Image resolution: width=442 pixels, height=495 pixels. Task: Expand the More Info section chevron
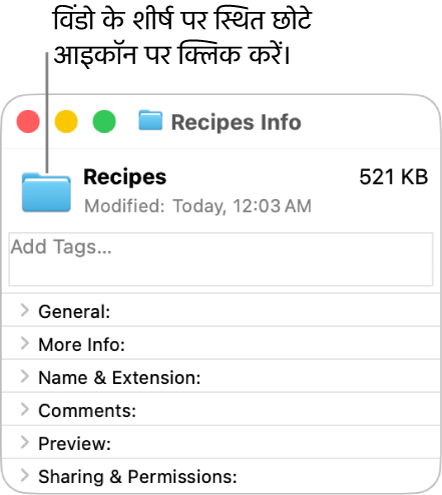(25, 343)
